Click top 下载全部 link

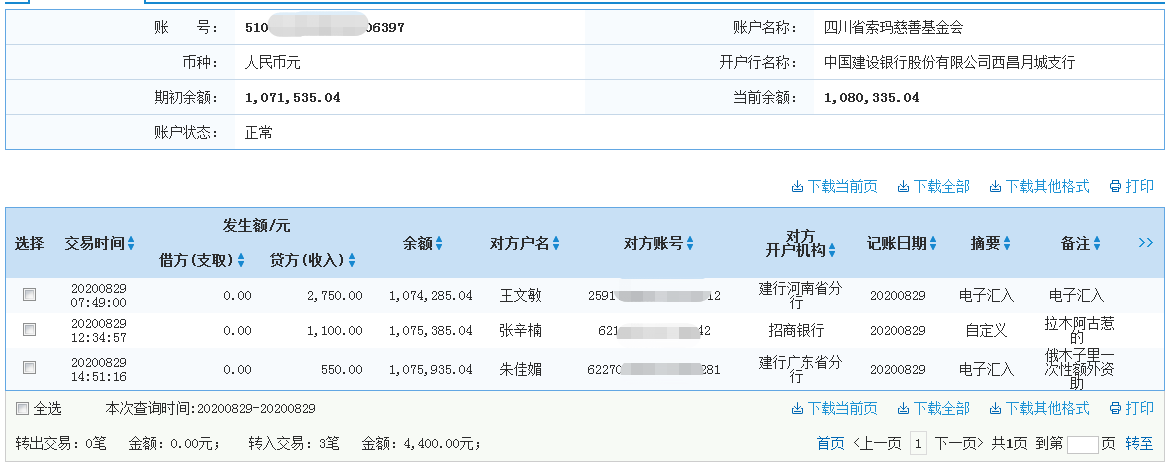click(933, 186)
